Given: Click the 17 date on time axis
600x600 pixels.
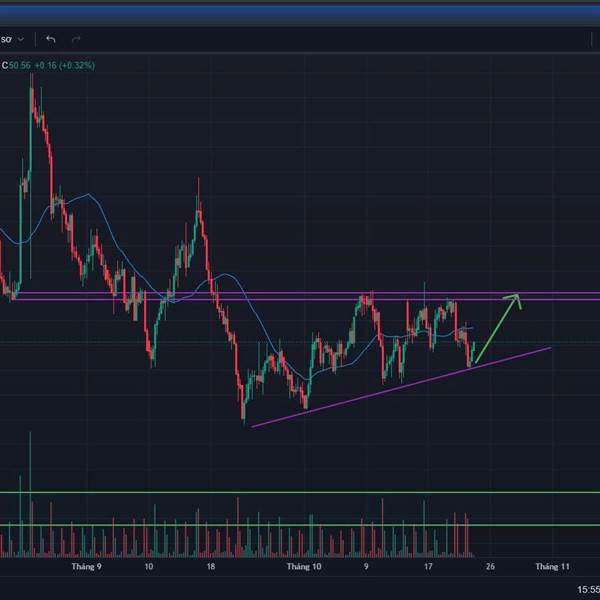Looking at the screenshot, I should (x=428, y=566).
